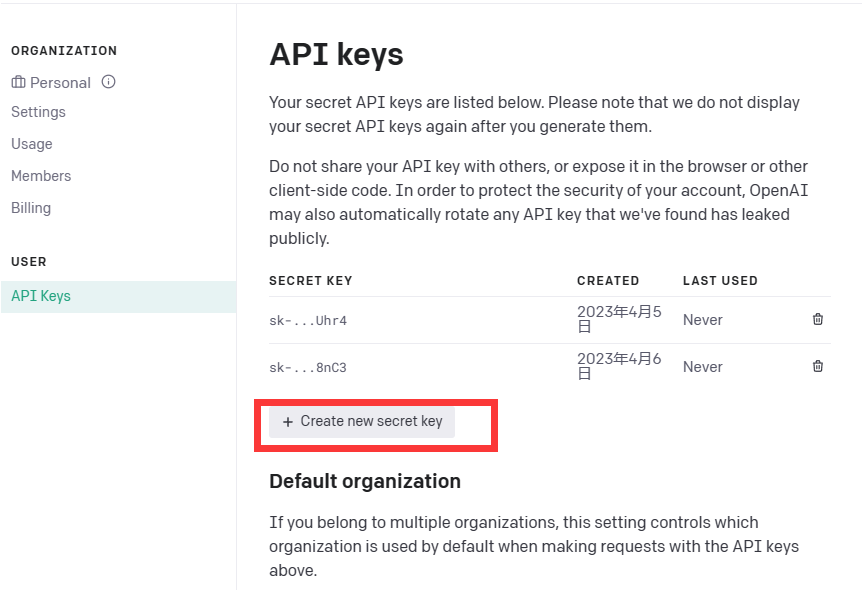Click the 2023年4月5日 created date

click(619, 319)
